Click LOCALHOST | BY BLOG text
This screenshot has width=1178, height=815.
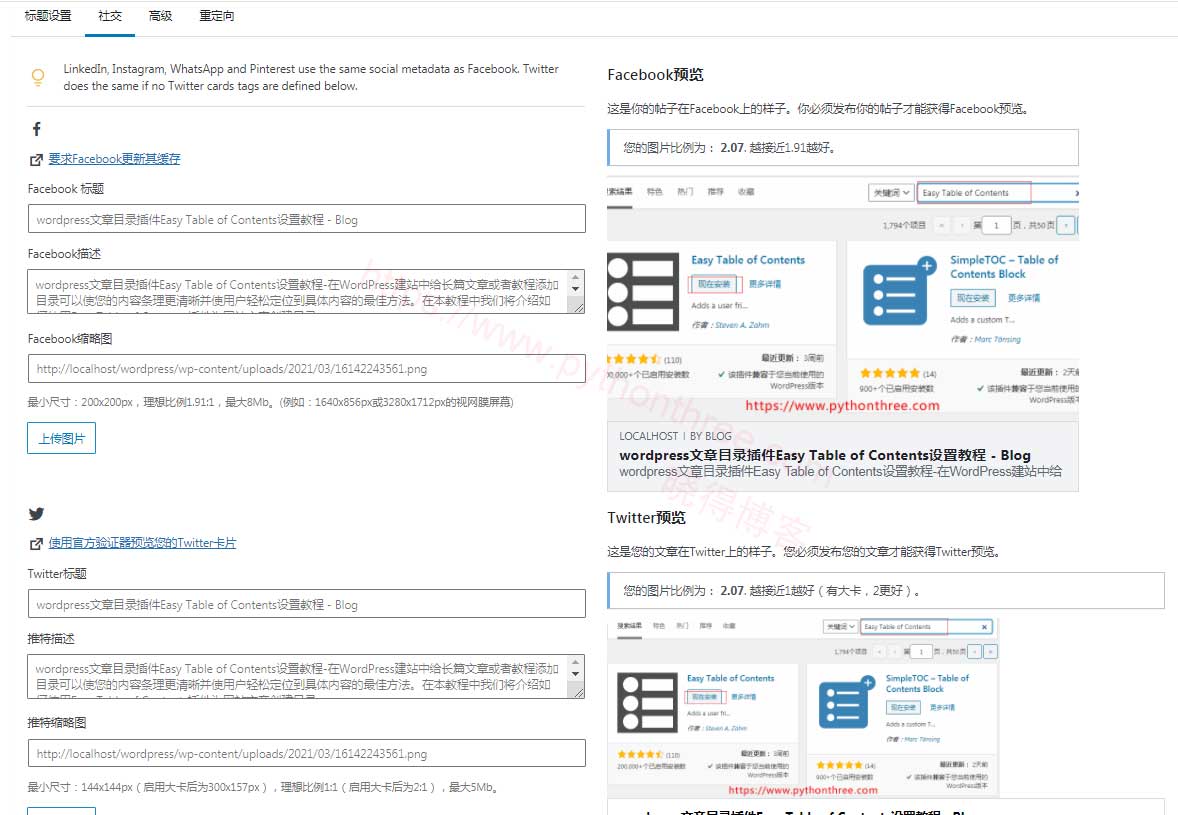pyautogui.click(x=675, y=436)
